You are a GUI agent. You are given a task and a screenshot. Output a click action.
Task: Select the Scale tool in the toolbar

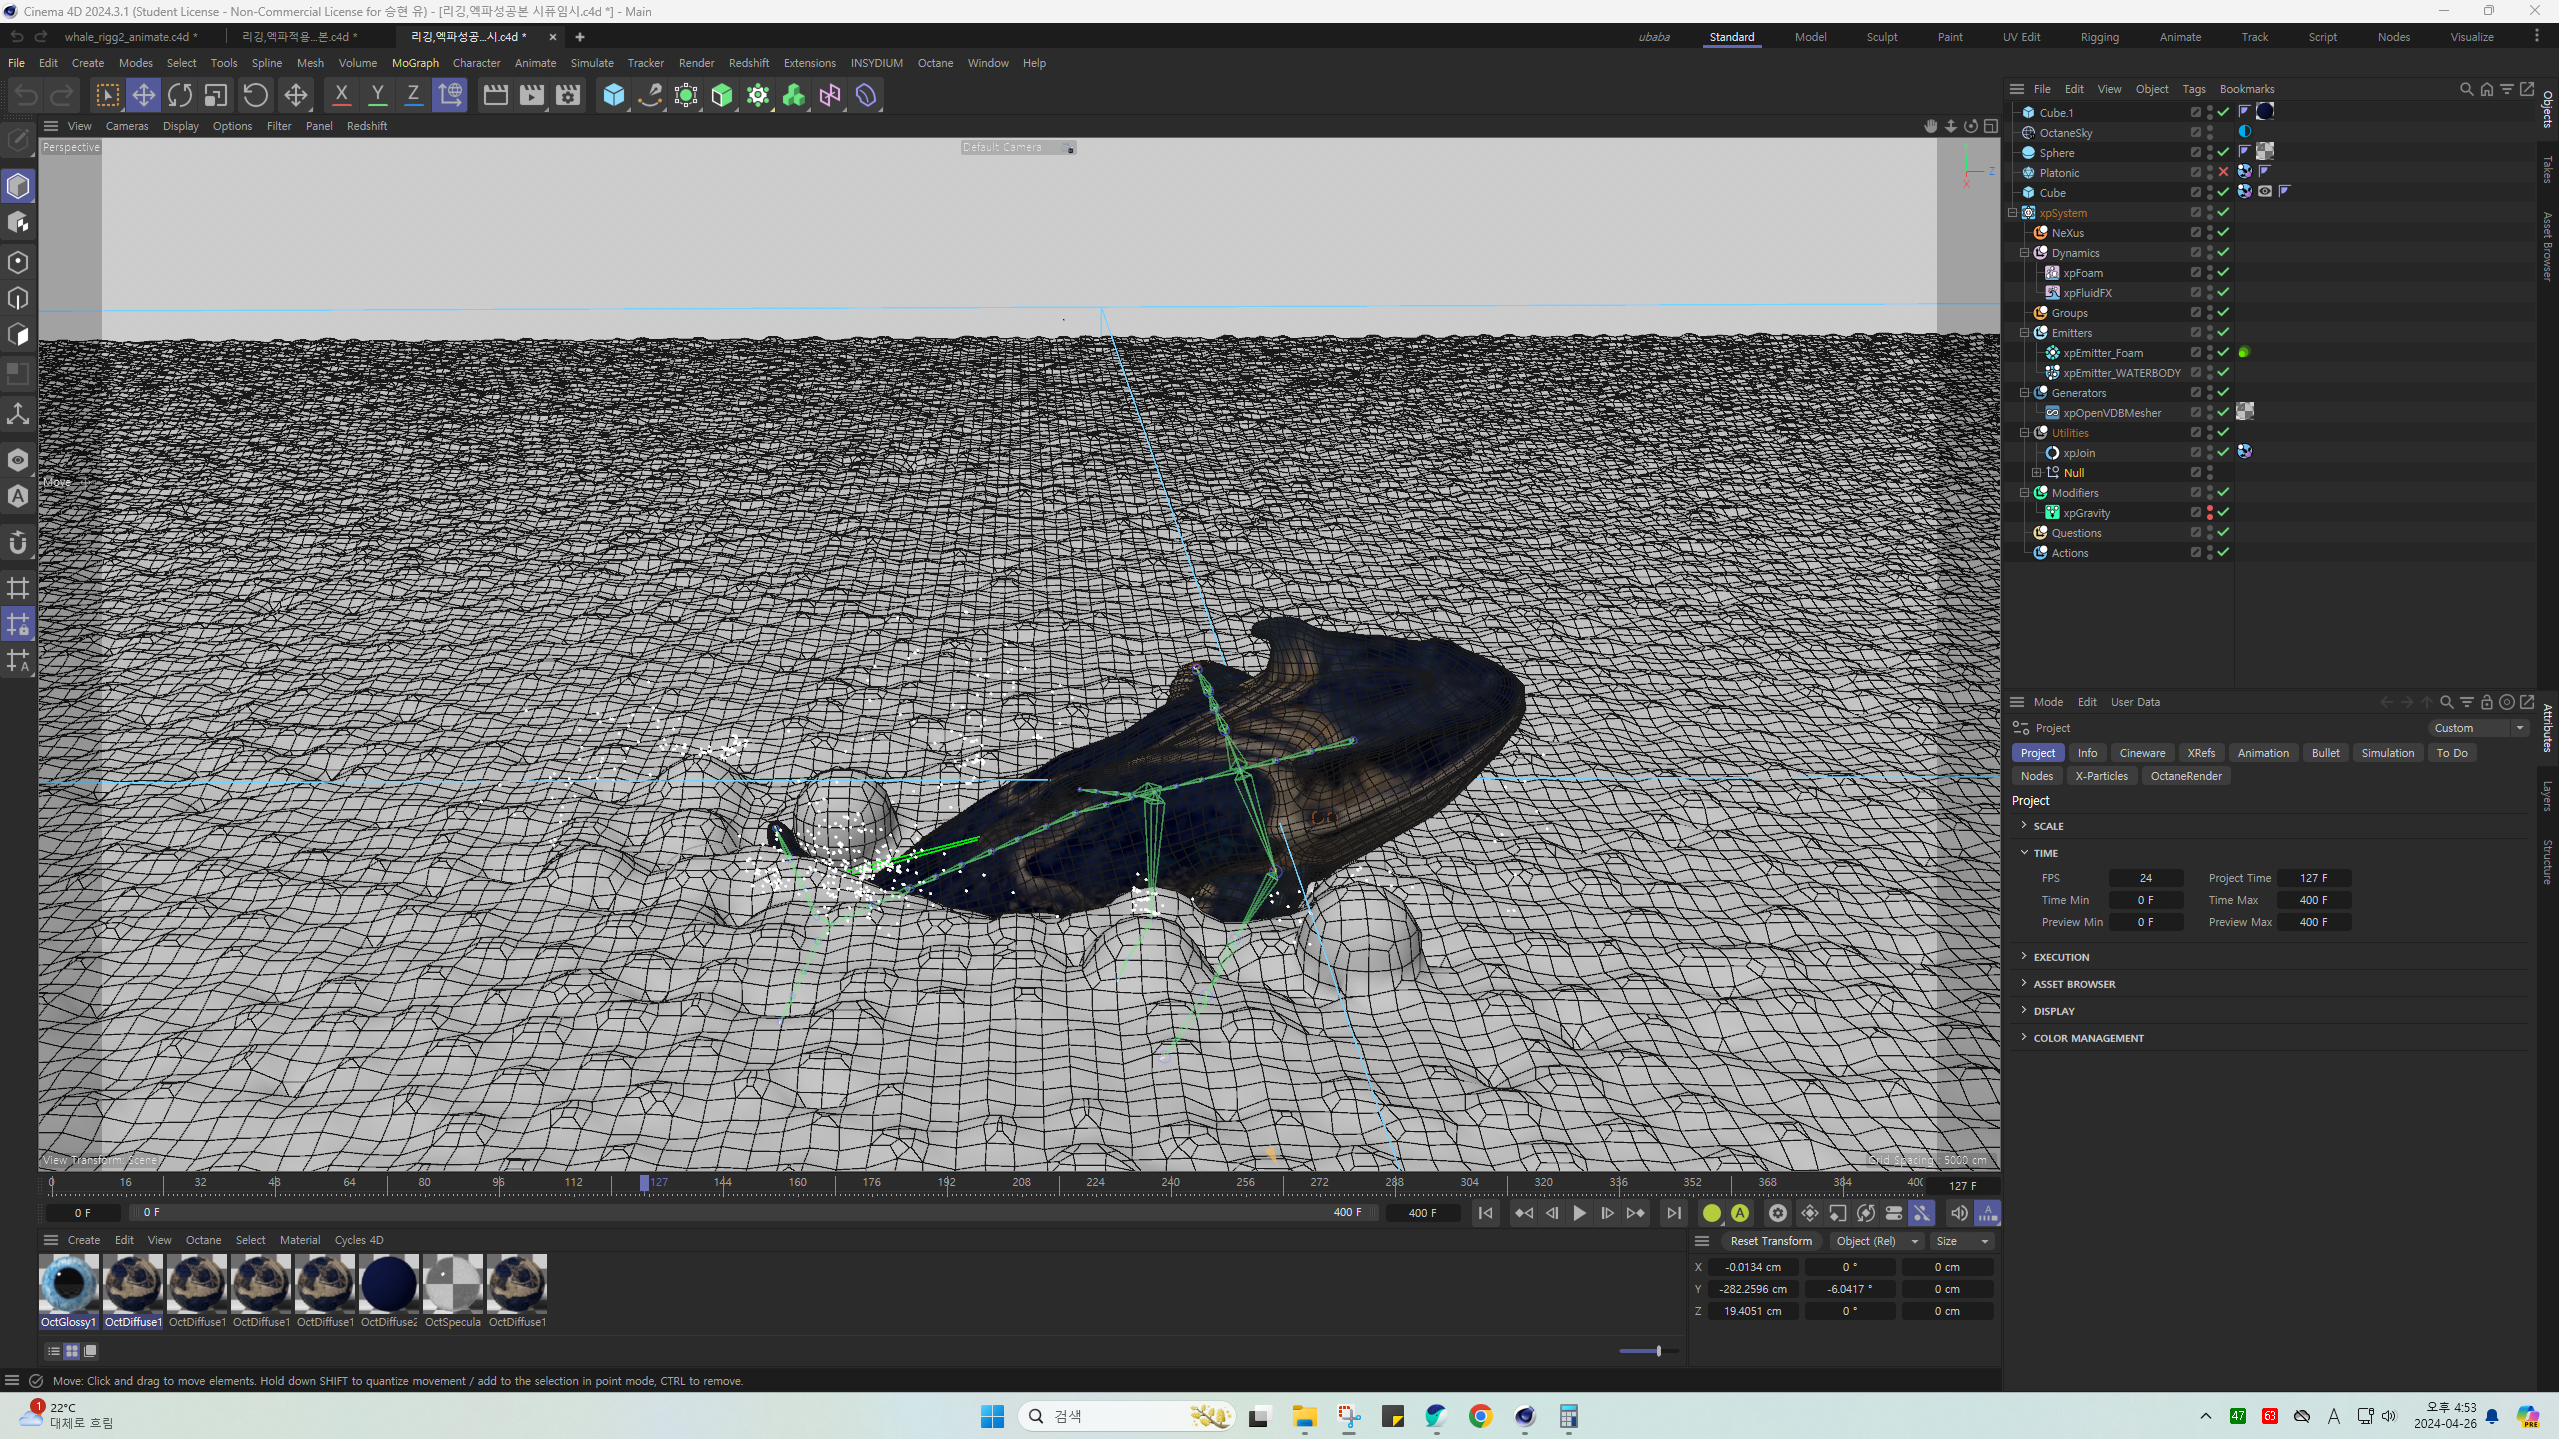click(x=215, y=96)
